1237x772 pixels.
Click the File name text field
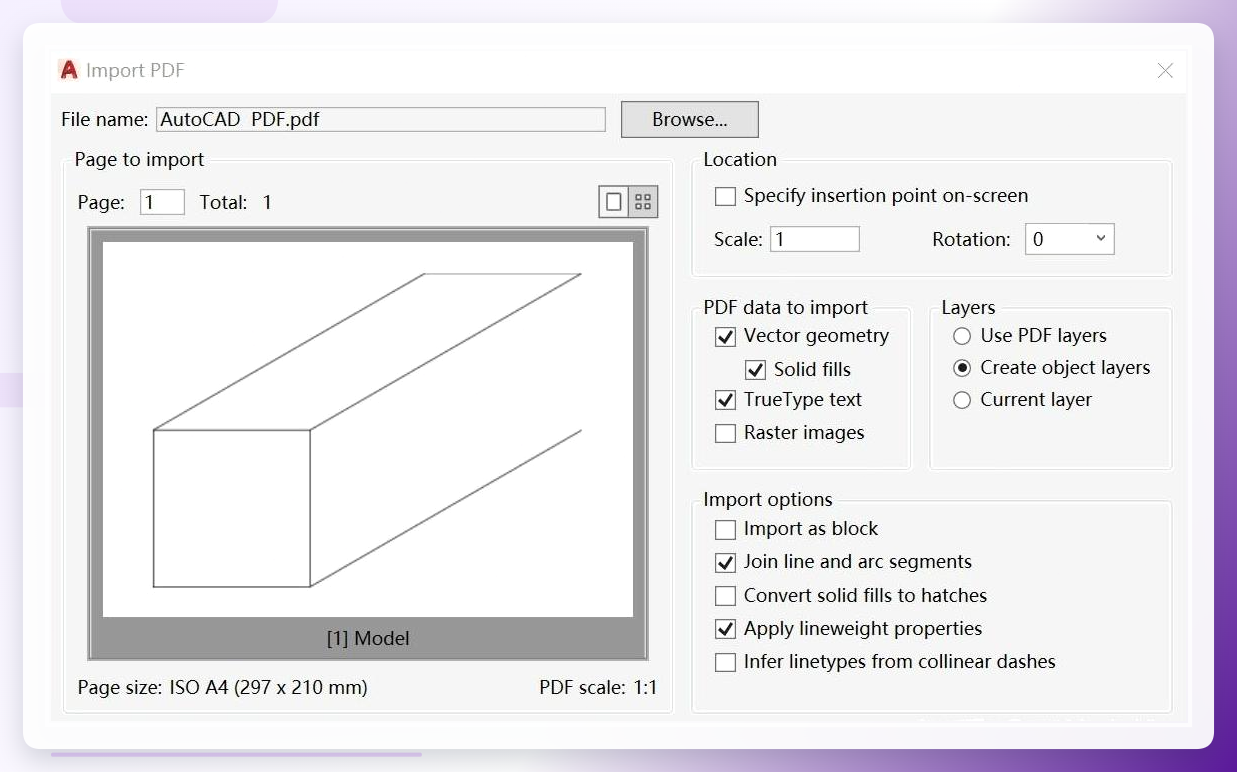click(x=381, y=119)
